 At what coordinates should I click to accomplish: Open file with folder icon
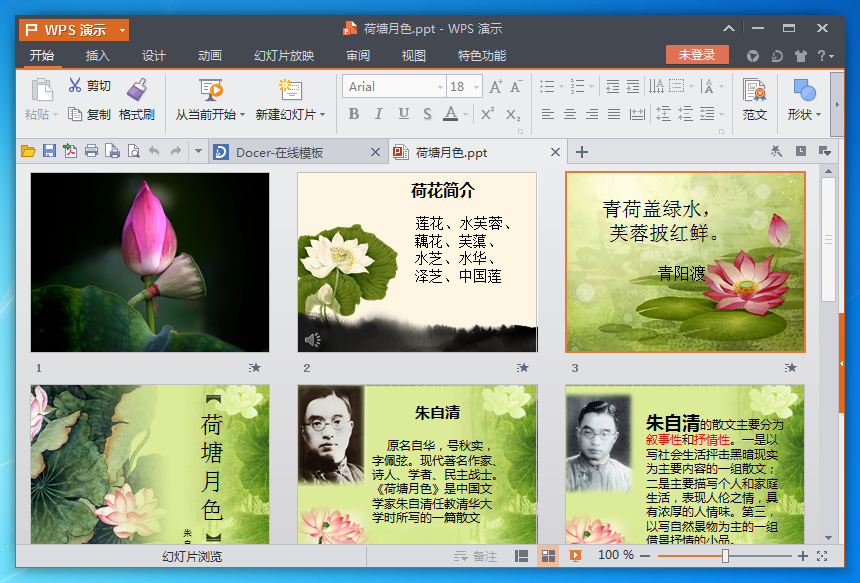click(28, 151)
